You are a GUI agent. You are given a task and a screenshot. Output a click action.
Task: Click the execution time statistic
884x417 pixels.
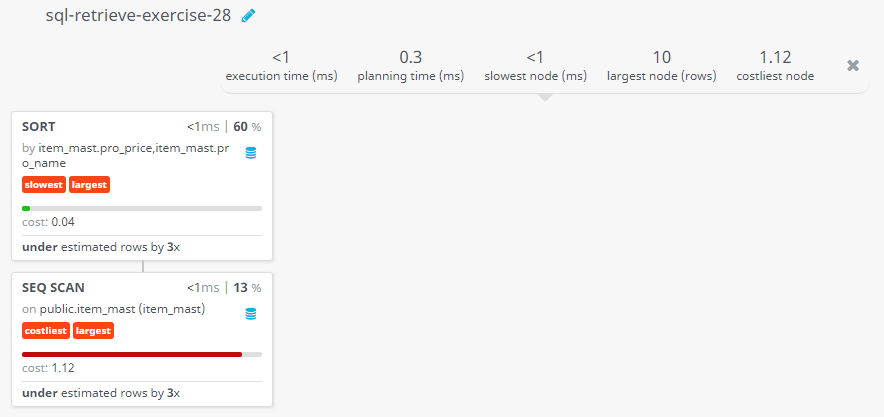pyautogui.click(x=281, y=66)
